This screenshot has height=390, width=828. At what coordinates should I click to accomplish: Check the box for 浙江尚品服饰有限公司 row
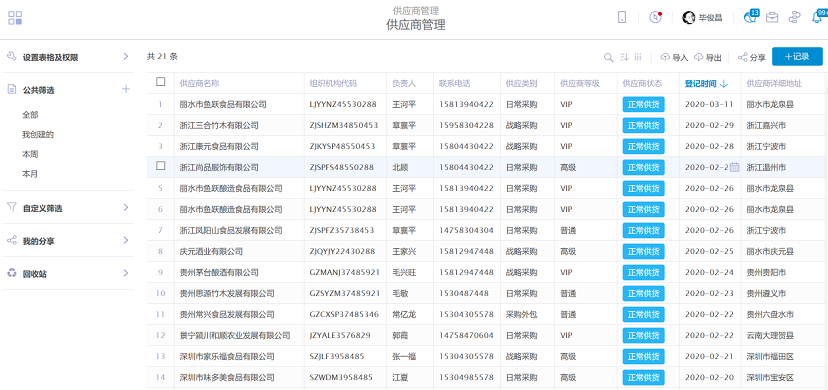pyautogui.click(x=161, y=166)
